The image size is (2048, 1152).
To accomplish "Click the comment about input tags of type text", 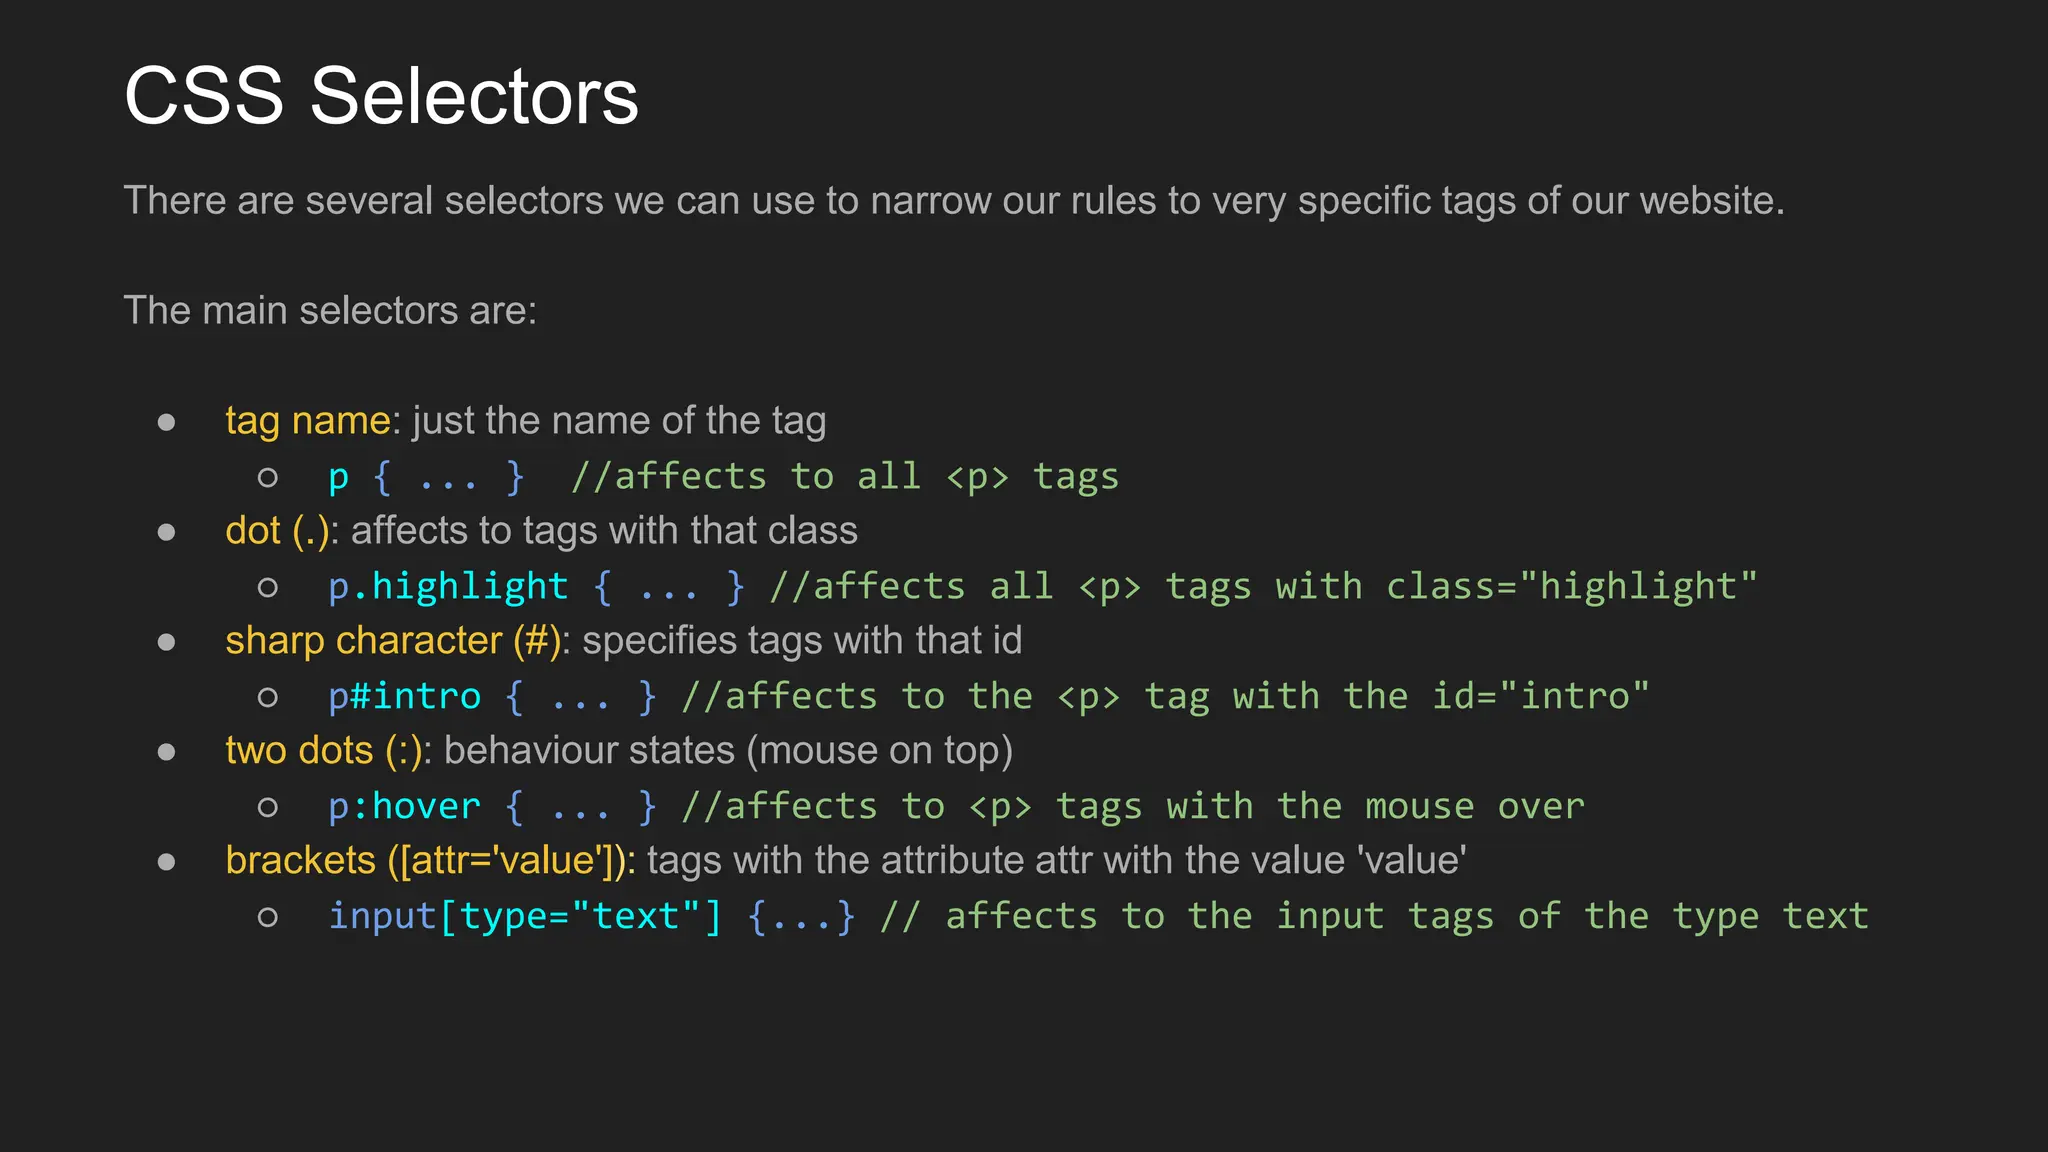I will [x=1374, y=917].
